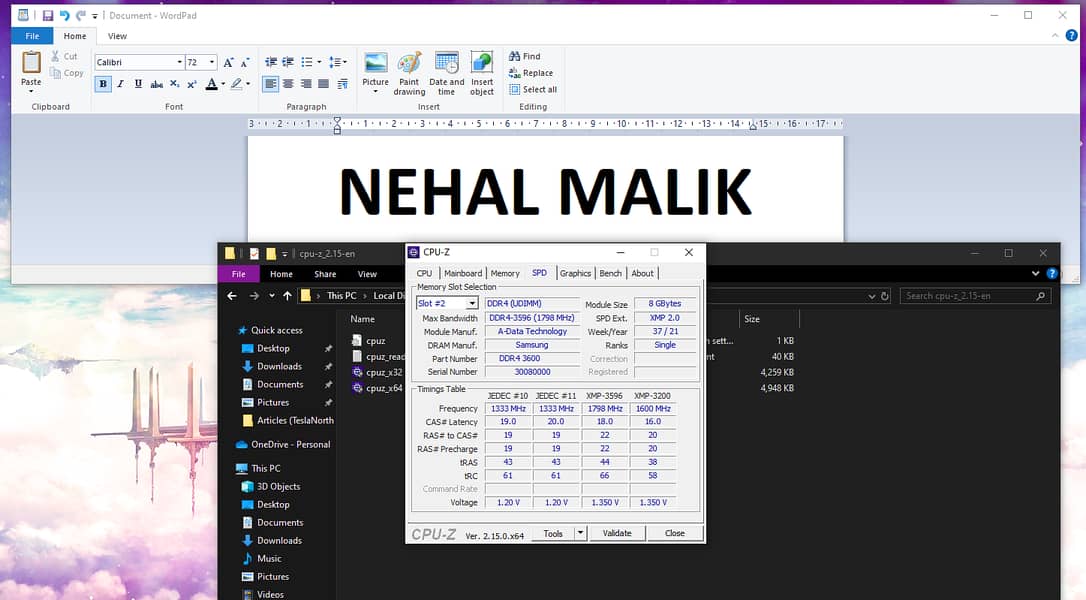Click the Search cpu-z_2.15-en field
1086x600 pixels.
click(975, 296)
